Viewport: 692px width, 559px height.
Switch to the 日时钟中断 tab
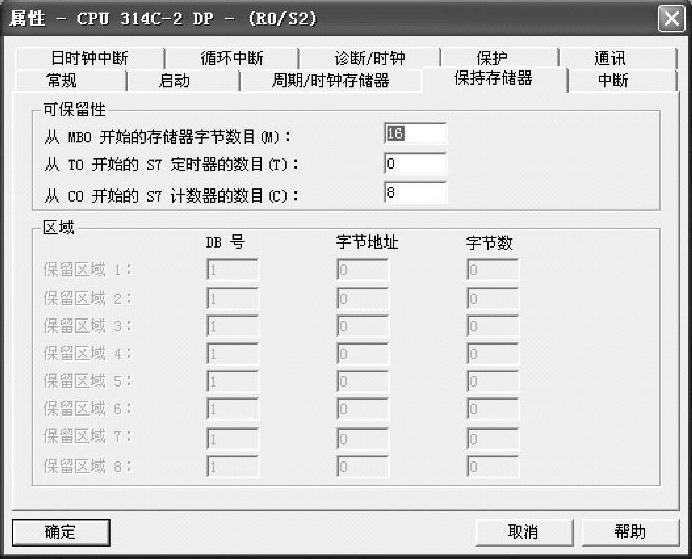(90, 58)
